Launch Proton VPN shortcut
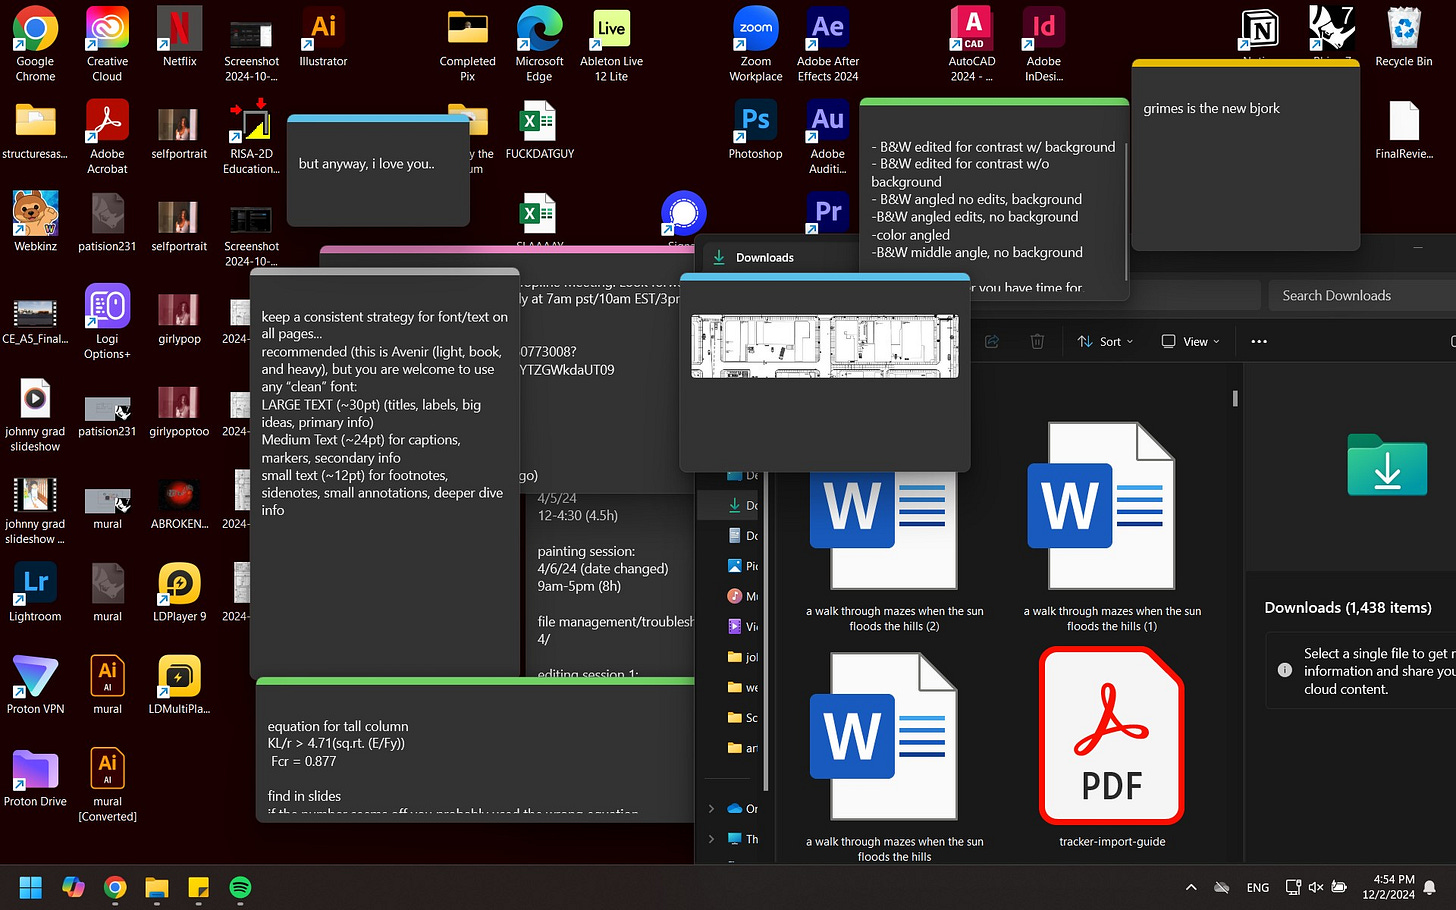 click(35, 685)
